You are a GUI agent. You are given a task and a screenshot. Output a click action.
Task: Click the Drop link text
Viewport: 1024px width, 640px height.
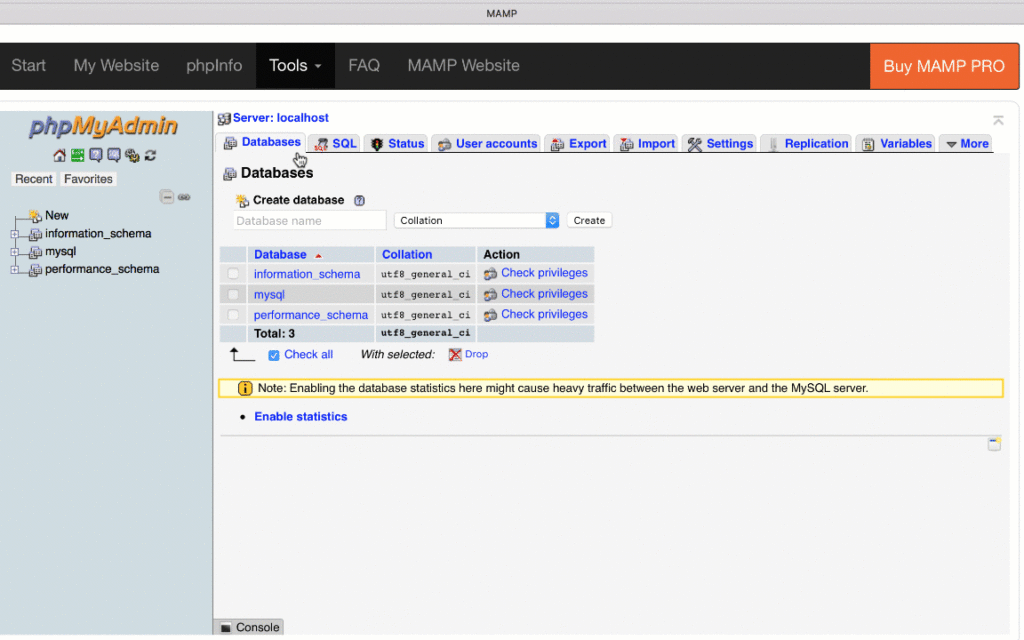pos(476,354)
